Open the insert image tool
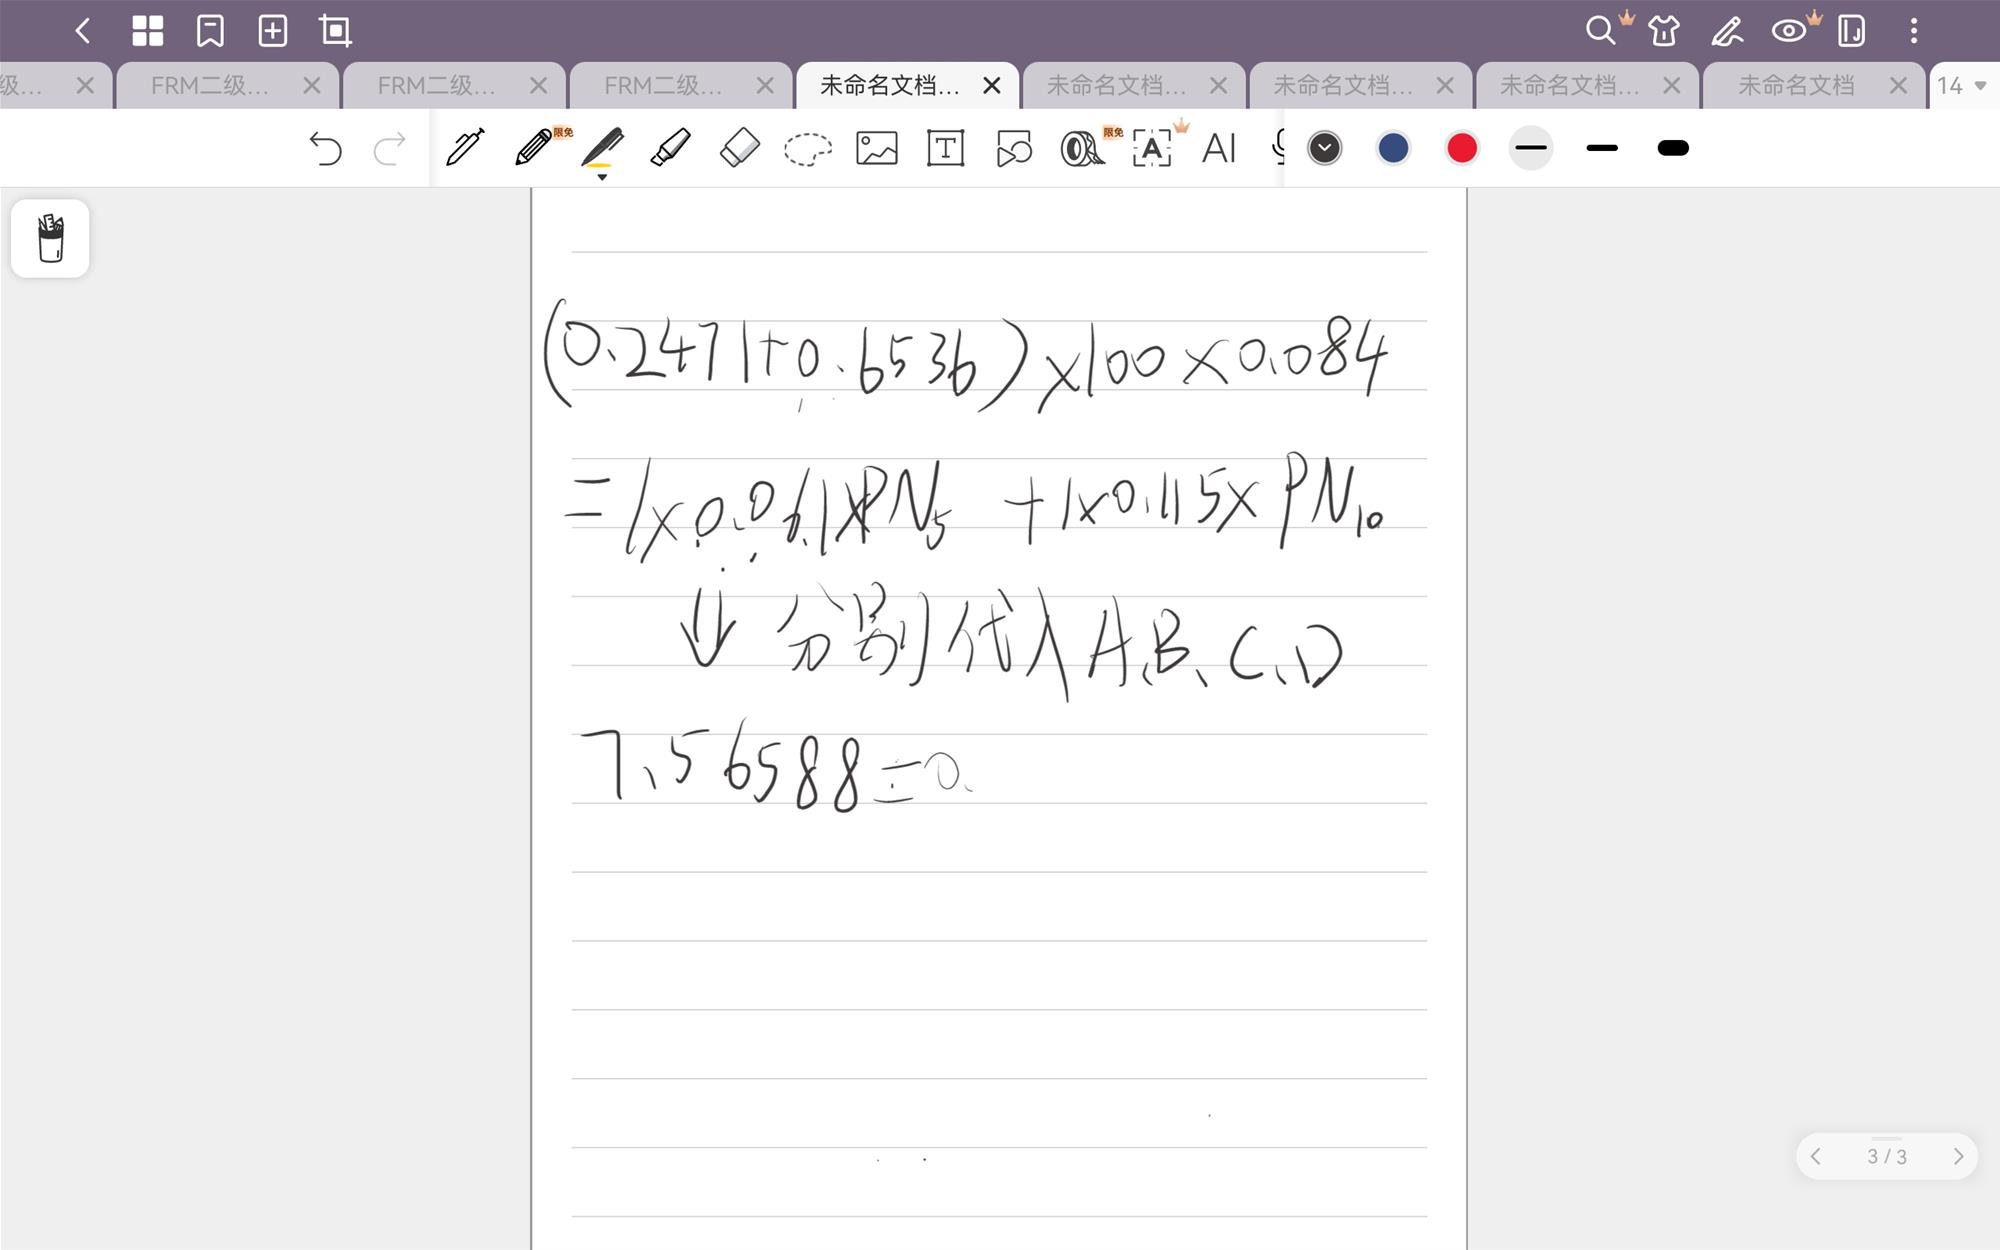Image resolution: width=2000 pixels, height=1250 pixels. click(876, 148)
